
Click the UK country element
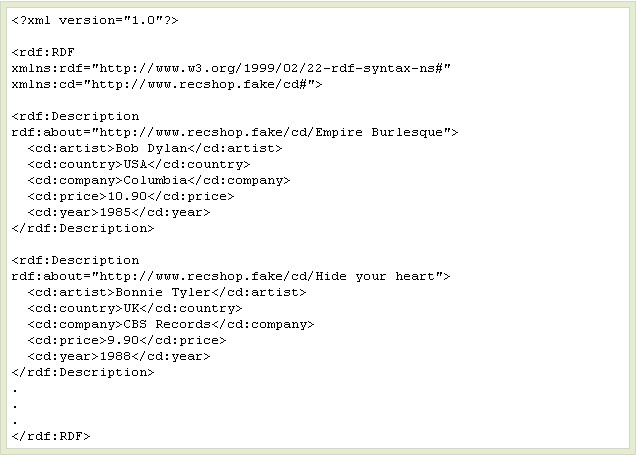click(x=135, y=308)
